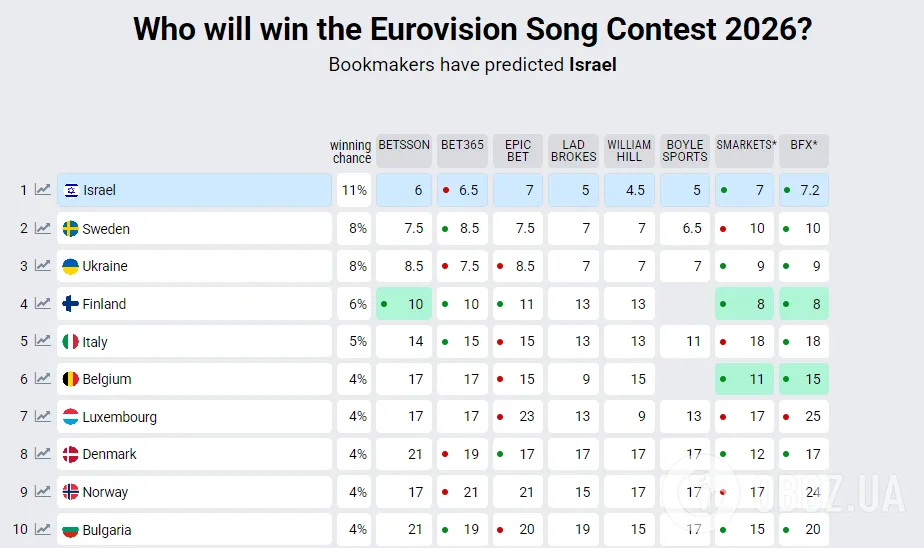
Task: Click the winning chance column header
Action: coord(350,151)
